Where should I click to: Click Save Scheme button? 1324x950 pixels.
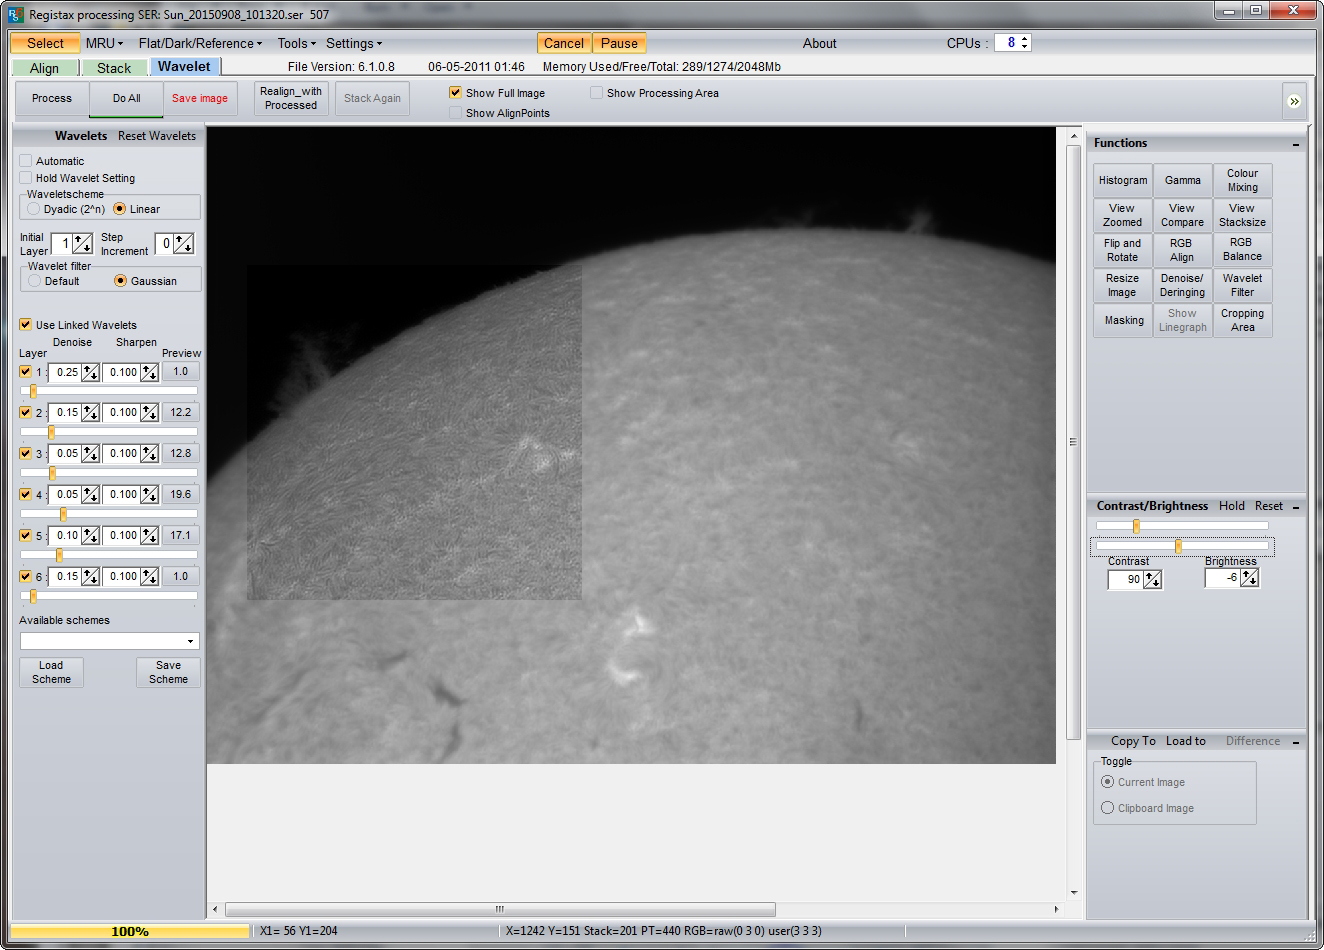[x=168, y=672]
